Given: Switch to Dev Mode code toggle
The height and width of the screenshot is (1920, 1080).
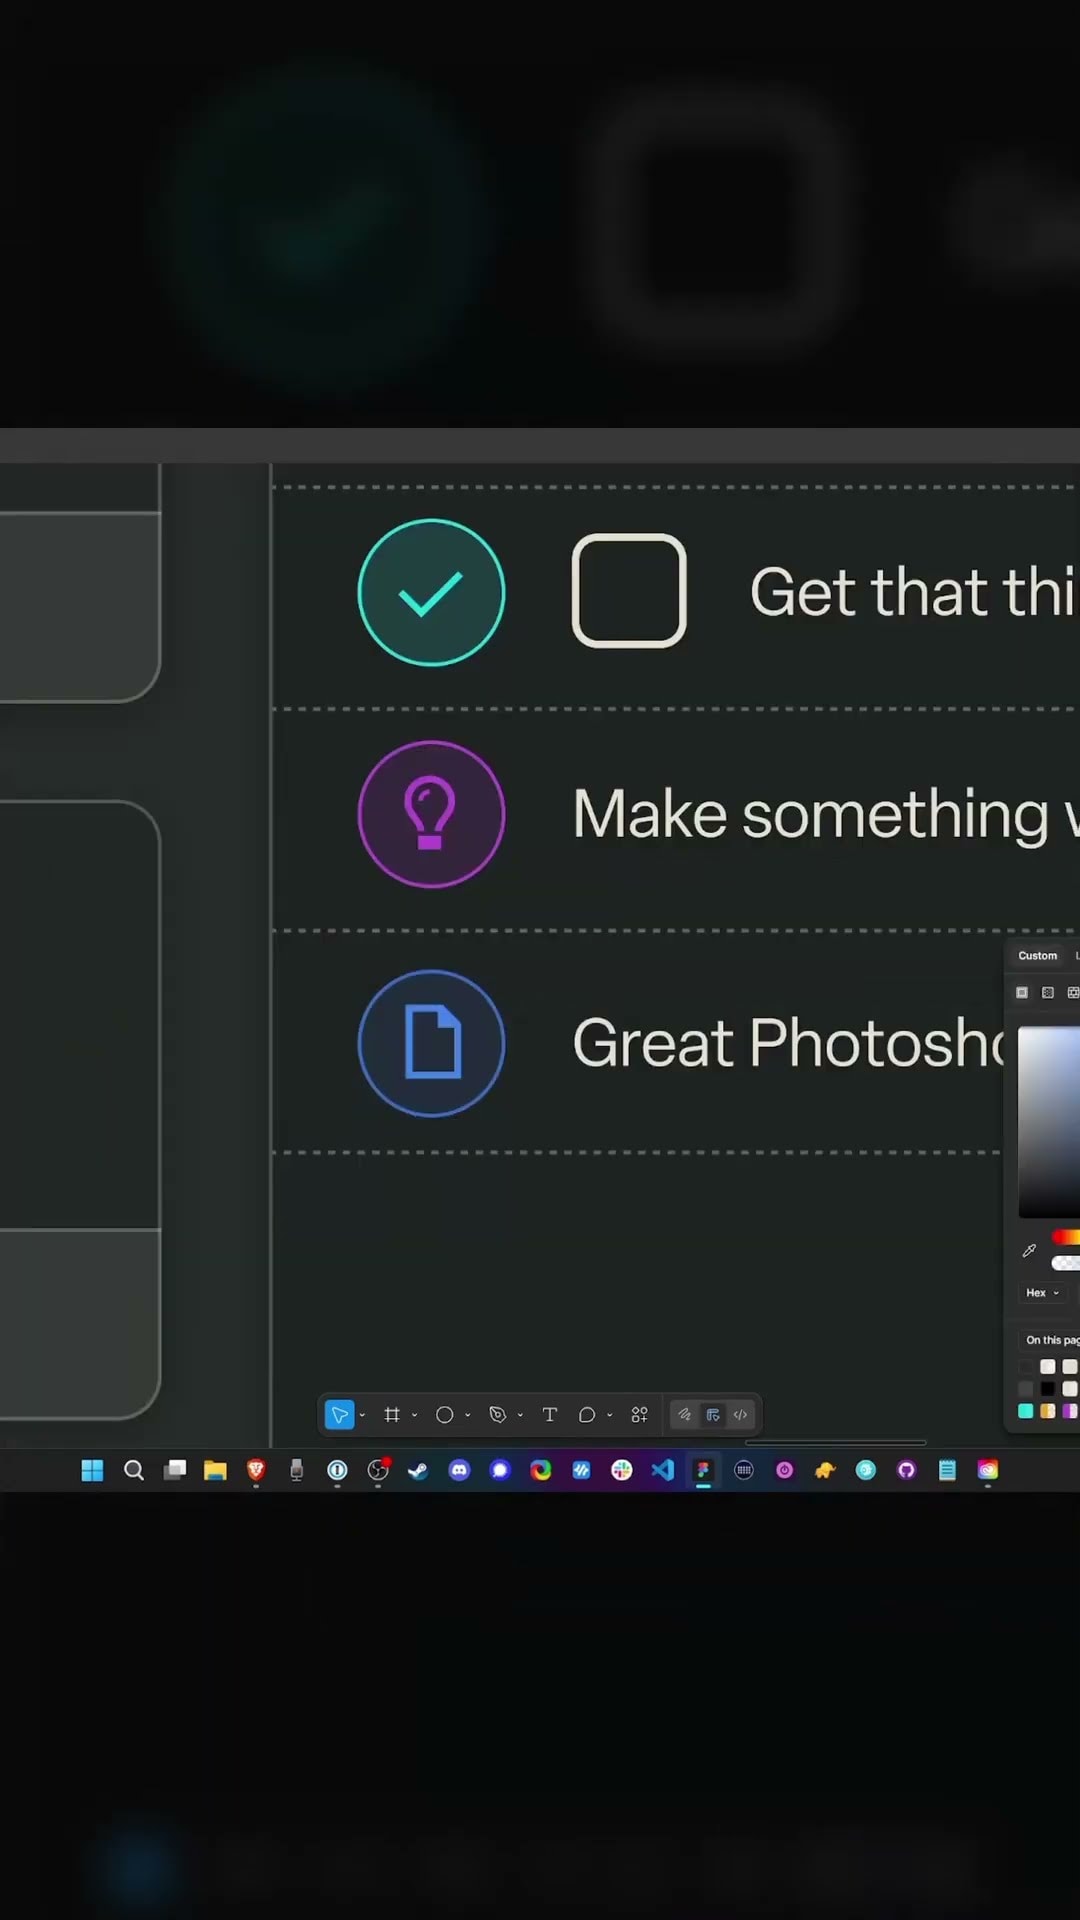Looking at the screenshot, I should coord(740,1414).
